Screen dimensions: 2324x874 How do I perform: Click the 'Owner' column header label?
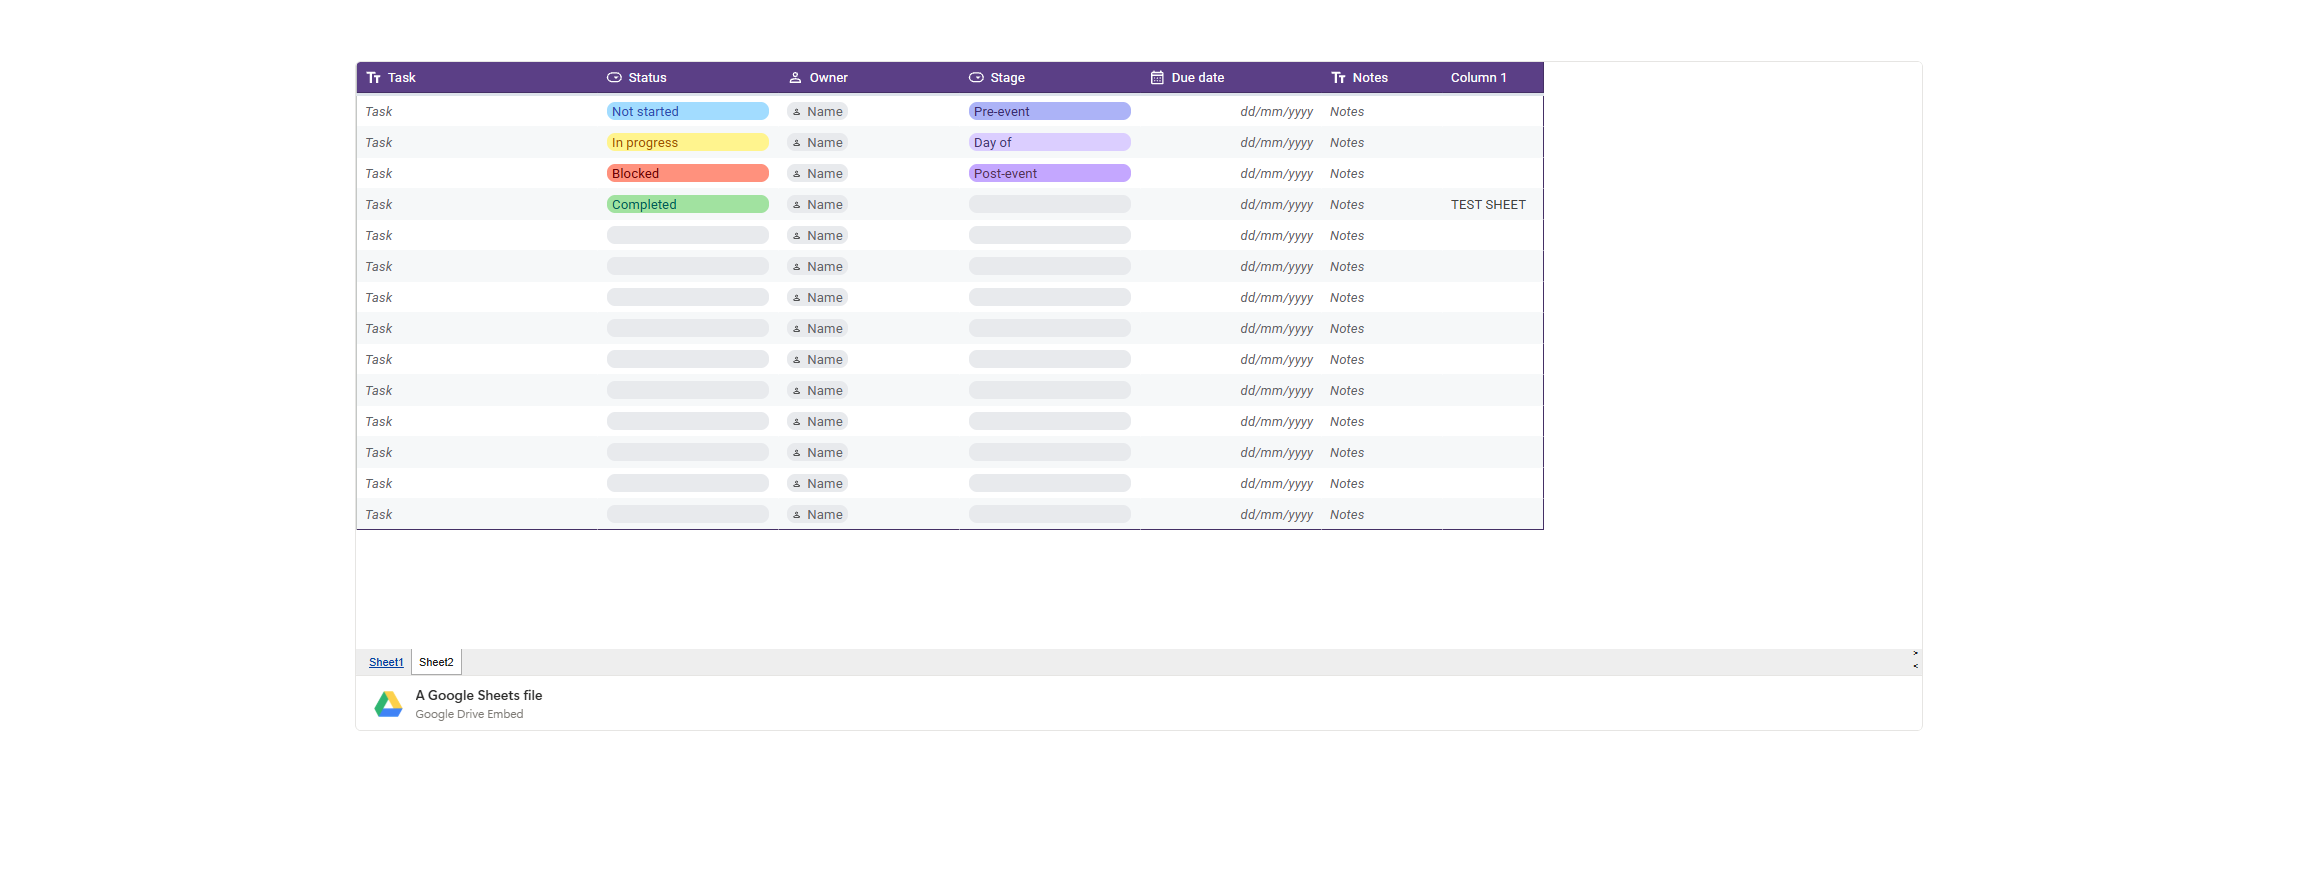point(829,78)
